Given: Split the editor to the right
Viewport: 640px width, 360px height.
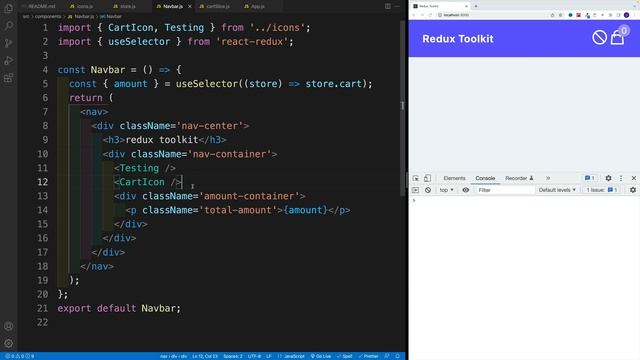Looking at the screenshot, I should pyautogui.click(x=388, y=6).
